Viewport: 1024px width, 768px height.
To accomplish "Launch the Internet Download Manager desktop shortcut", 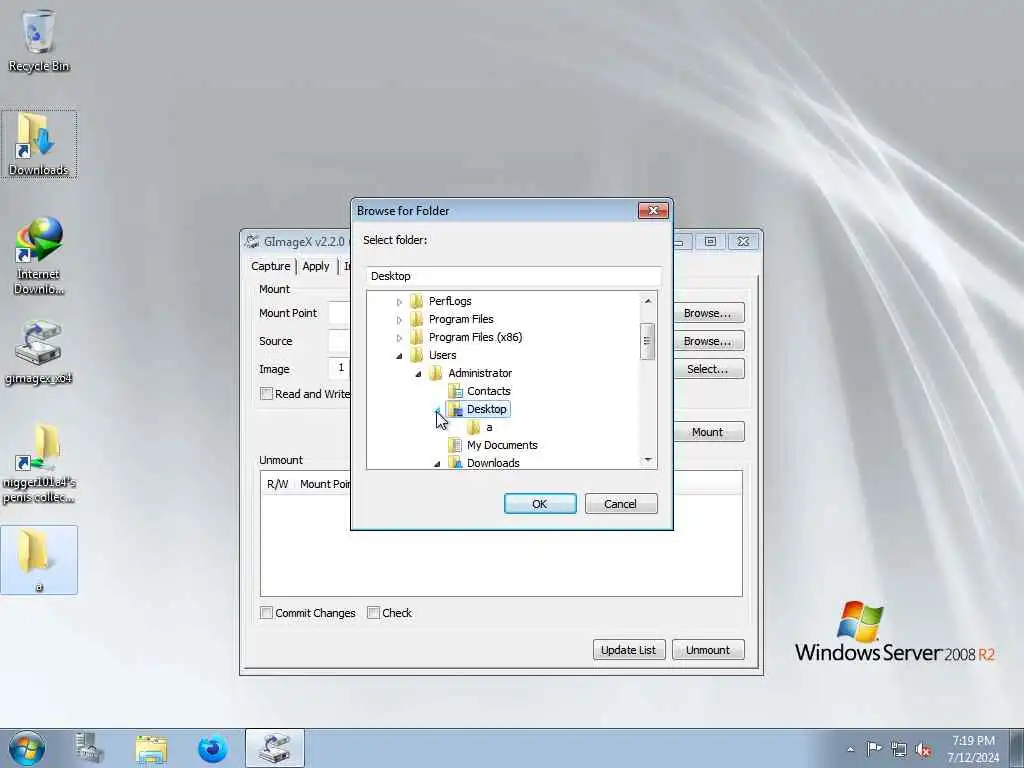I will point(39,256).
